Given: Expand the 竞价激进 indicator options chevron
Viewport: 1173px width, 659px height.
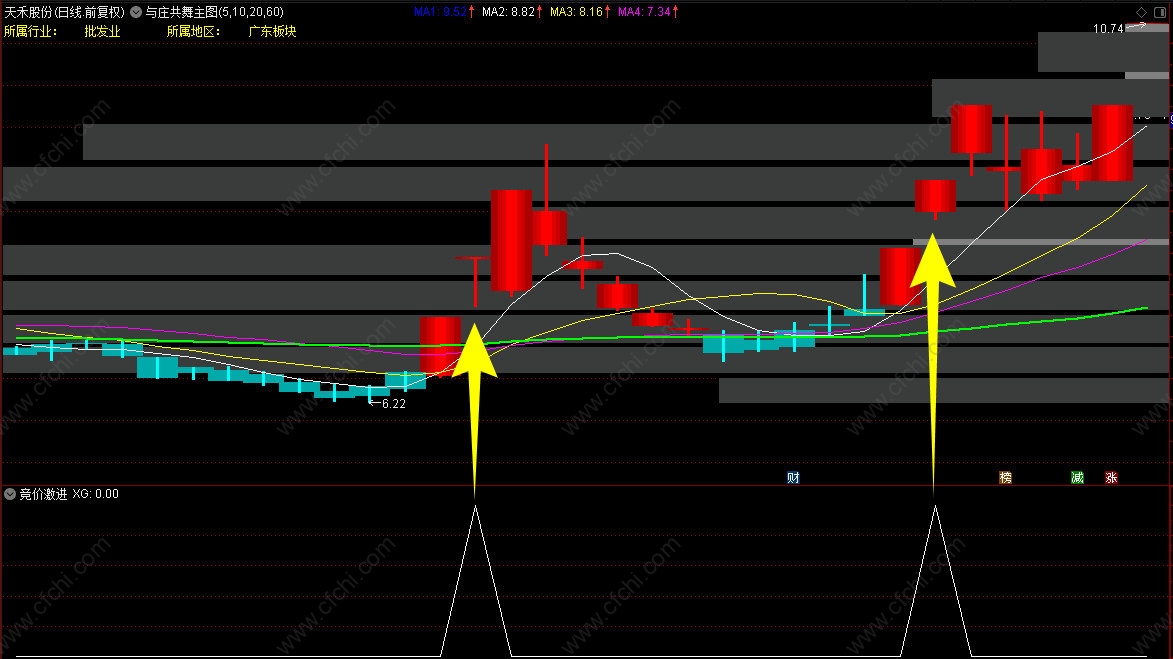Looking at the screenshot, I should click(x=10, y=494).
